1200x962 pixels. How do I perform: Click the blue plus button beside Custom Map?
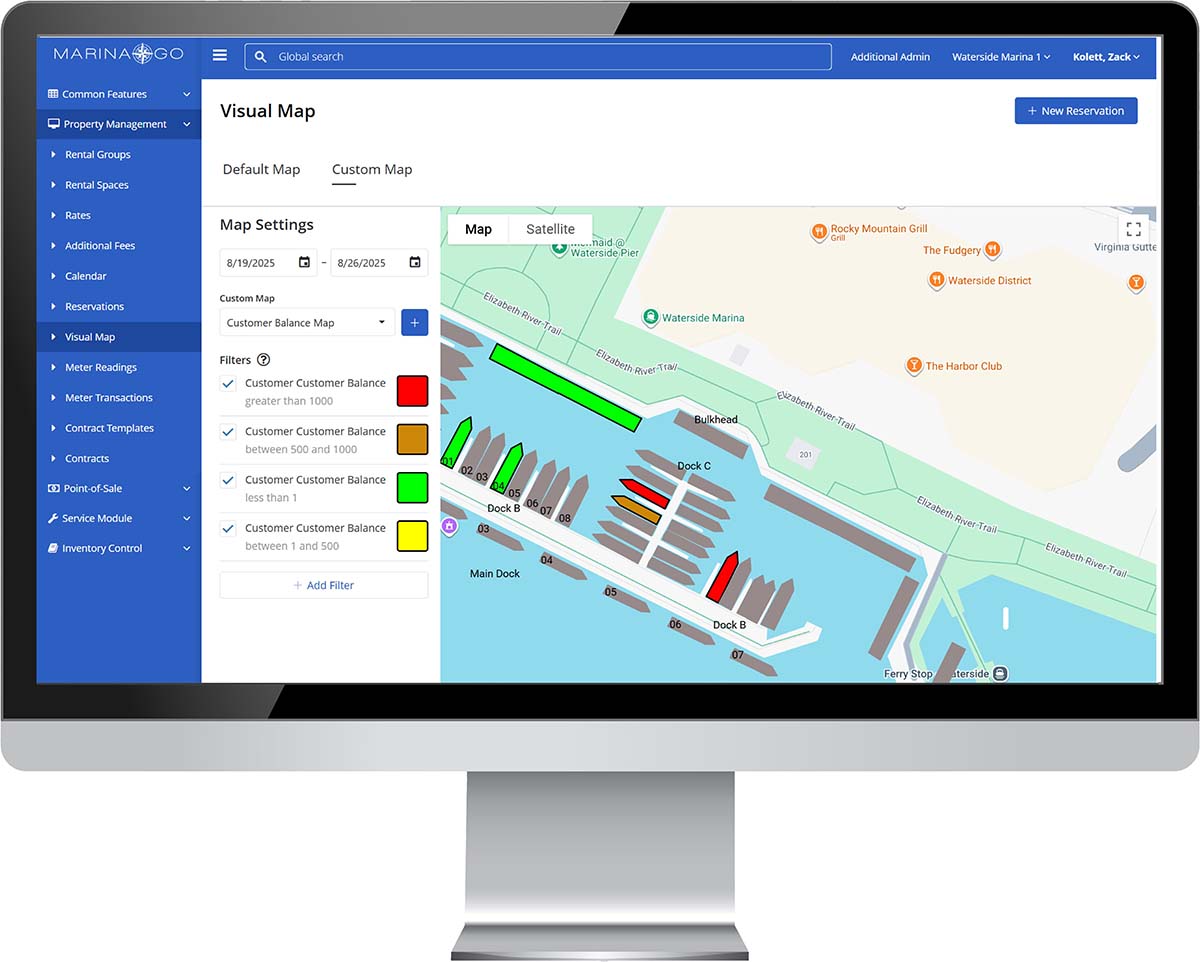click(x=415, y=322)
